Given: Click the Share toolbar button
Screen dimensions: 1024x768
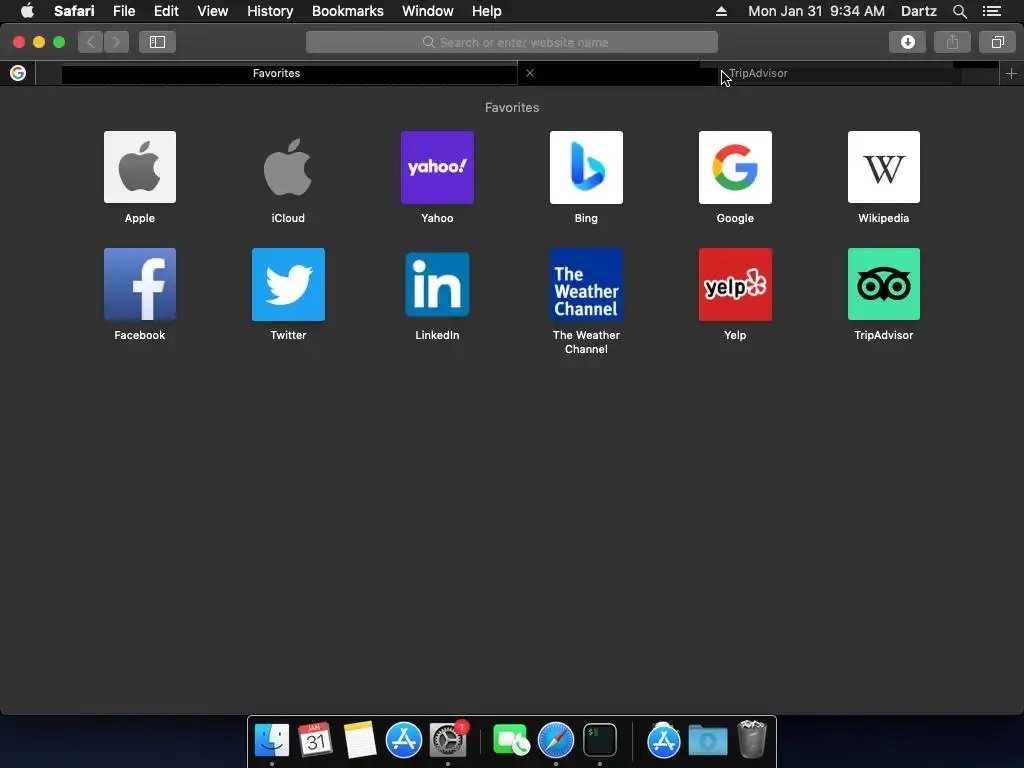Looking at the screenshot, I should (952, 42).
